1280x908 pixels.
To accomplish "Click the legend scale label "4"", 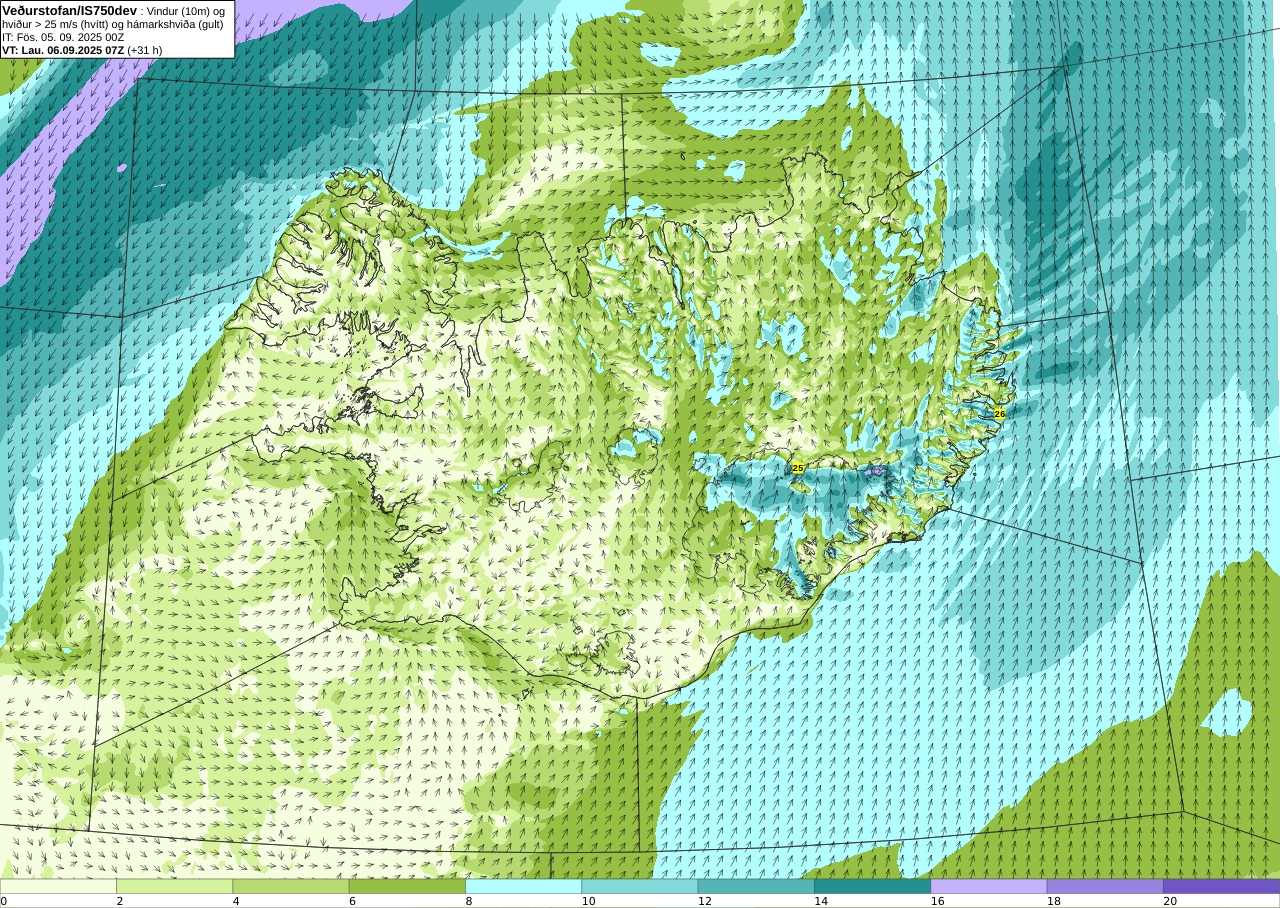I will (x=236, y=901).
